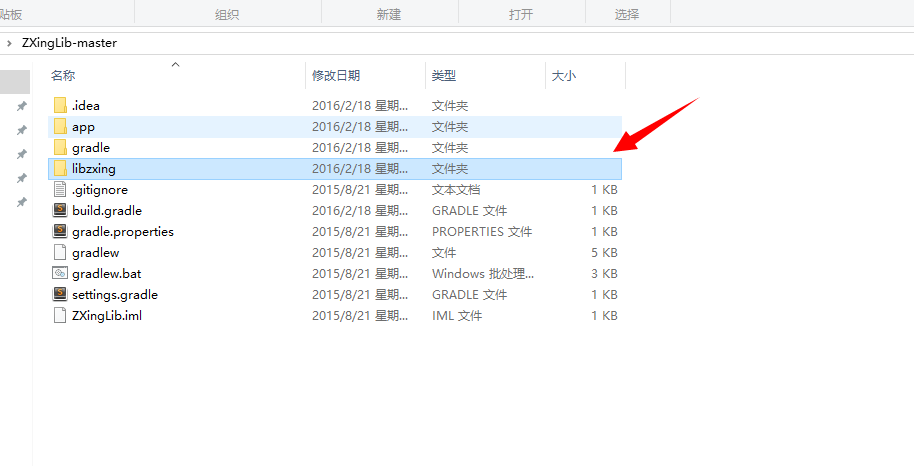
Task: Click Windows 批处理 type cell
Action: (x=483, y=274)
